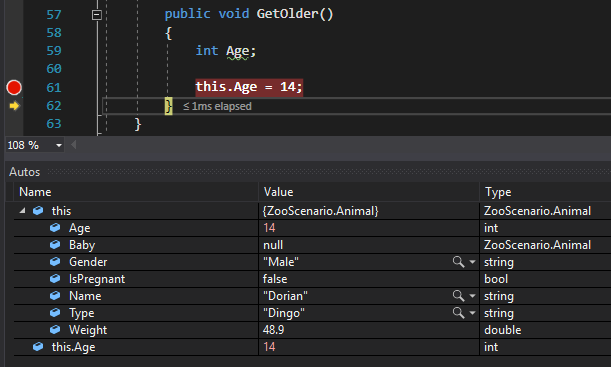Click the field icon beside Gender
Screen dimensions: 611x367
click(55, 262)
